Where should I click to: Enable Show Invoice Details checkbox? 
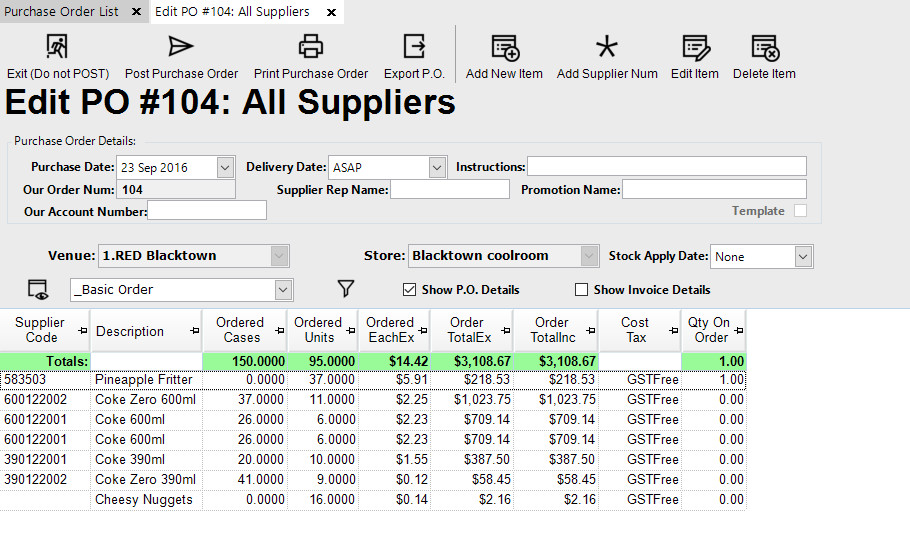click(582, 290)
